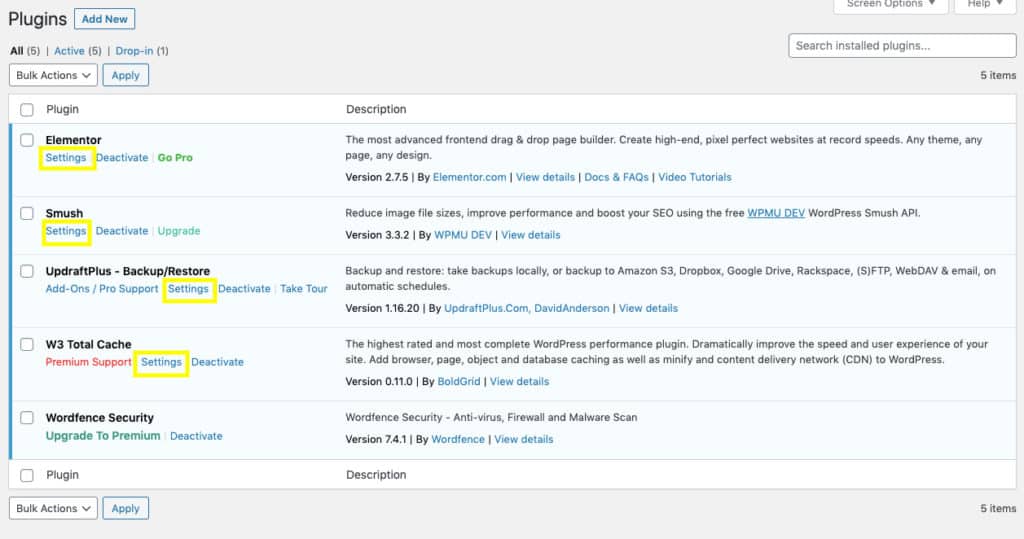Open Elementor Video Tutorials link
Viewport: 1024px width, 539px height.
click(695, 177)
